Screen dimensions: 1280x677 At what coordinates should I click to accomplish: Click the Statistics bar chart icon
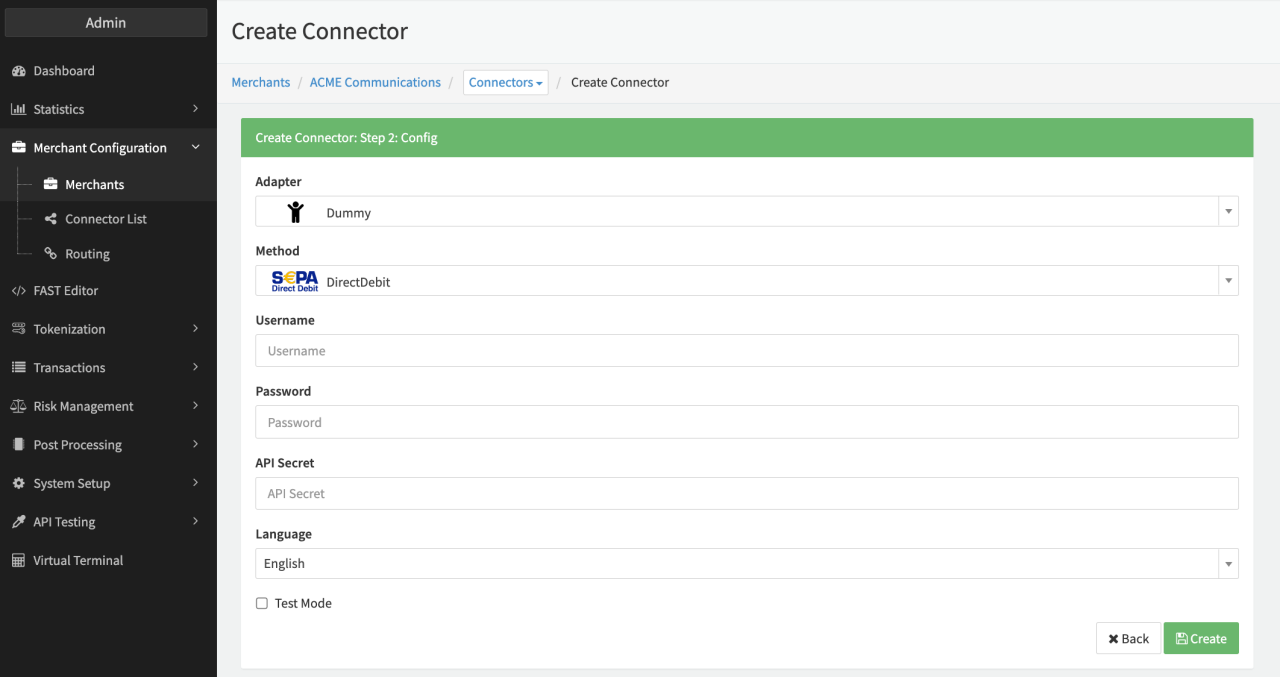pos(18,109)
